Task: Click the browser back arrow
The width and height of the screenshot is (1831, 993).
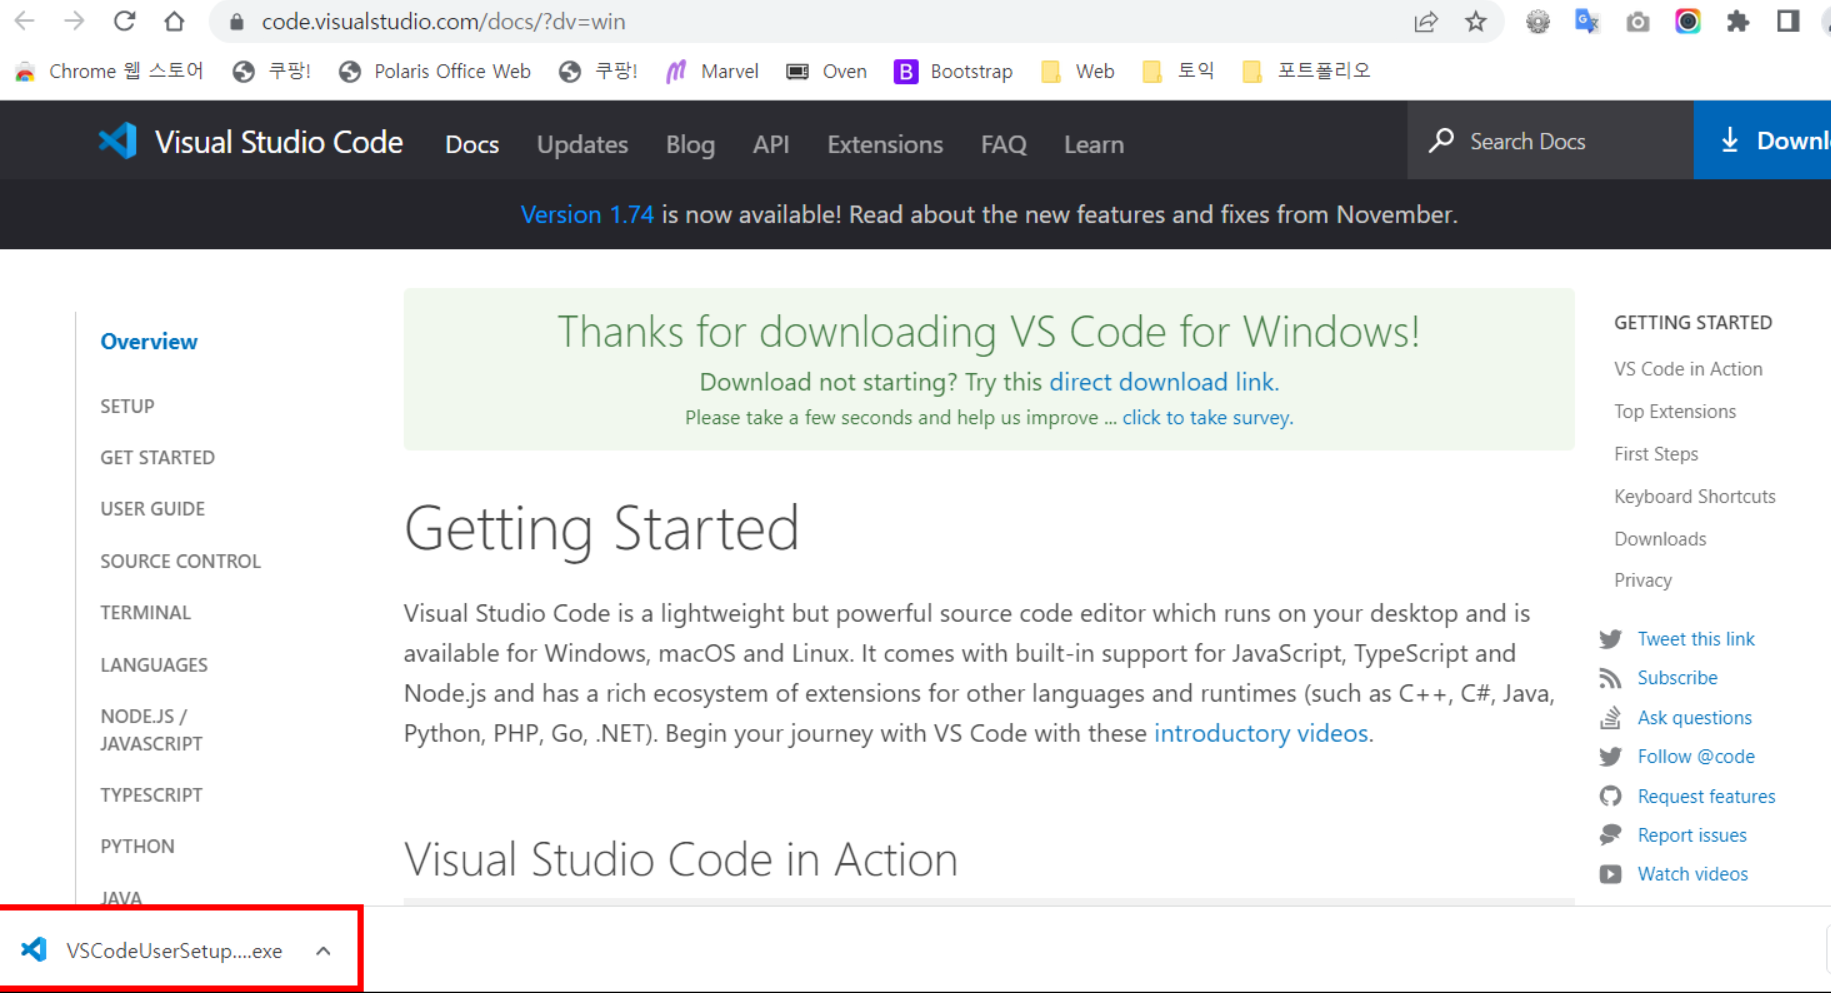Action: pos(24,21)
